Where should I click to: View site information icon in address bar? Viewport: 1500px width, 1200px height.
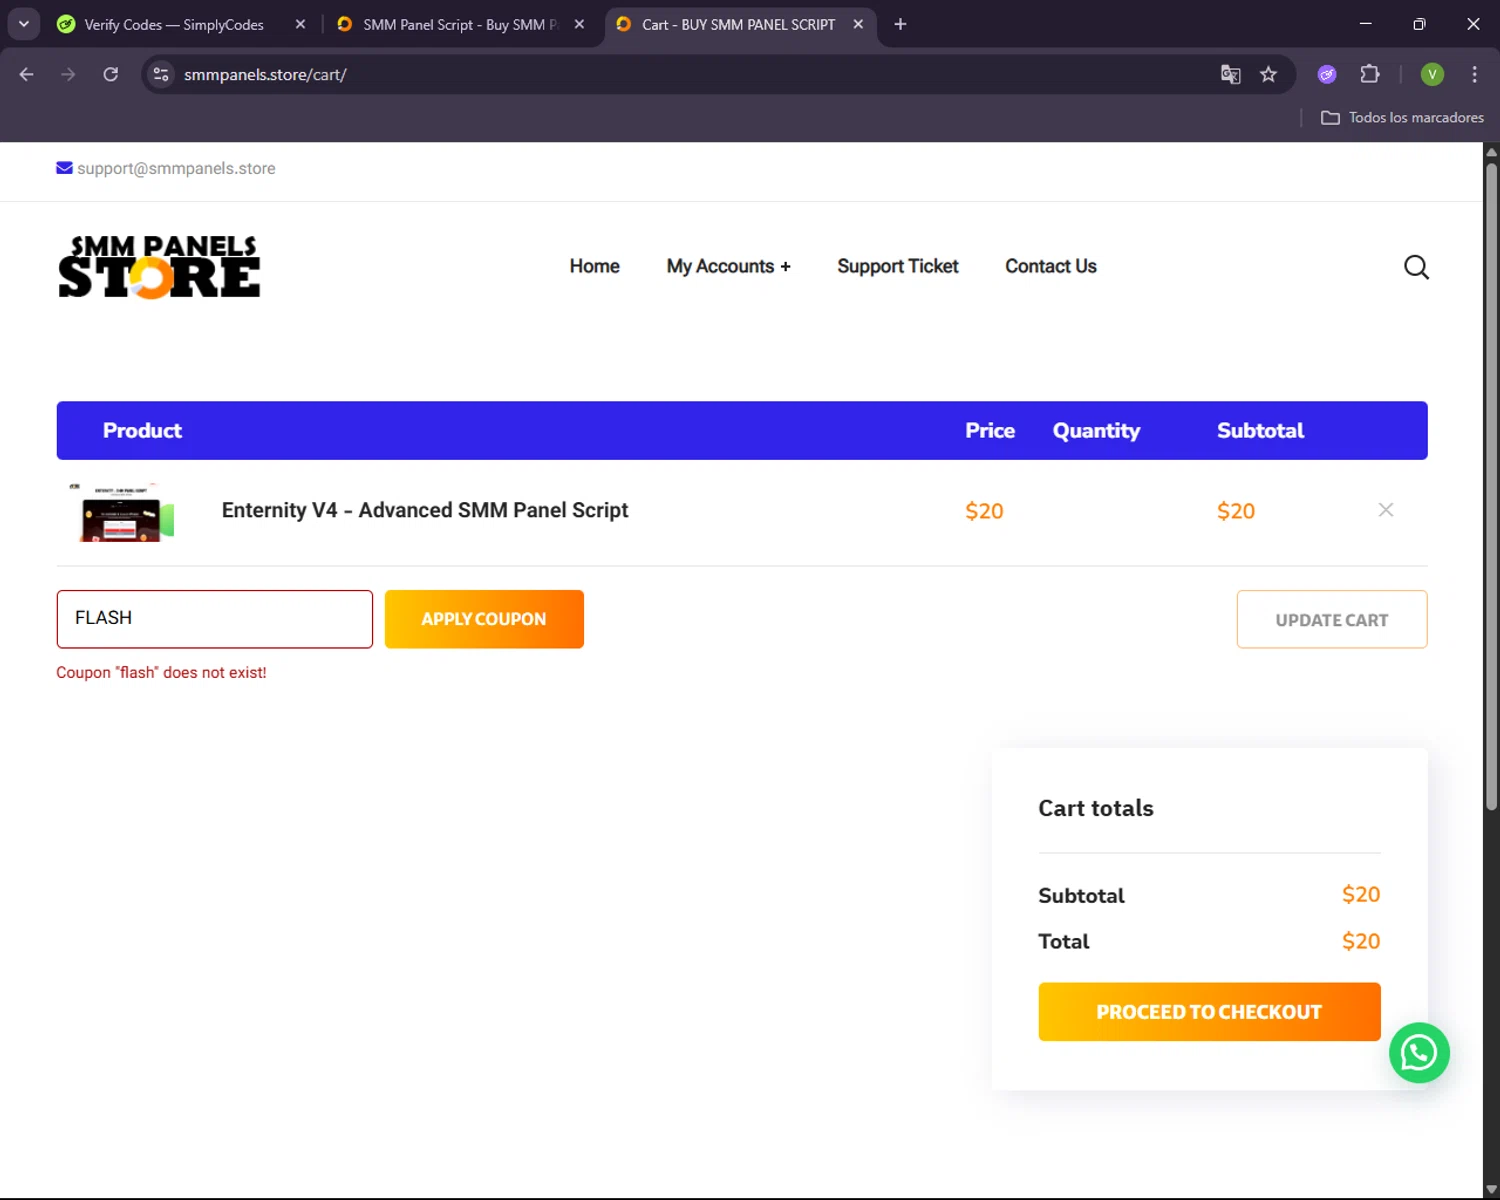point(161,74)
